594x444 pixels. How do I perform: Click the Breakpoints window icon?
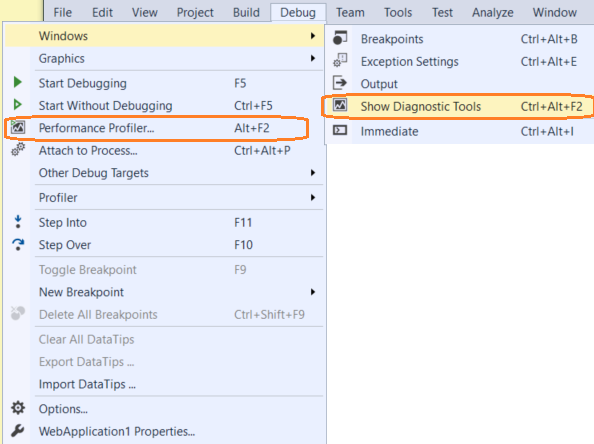(340, 38)
